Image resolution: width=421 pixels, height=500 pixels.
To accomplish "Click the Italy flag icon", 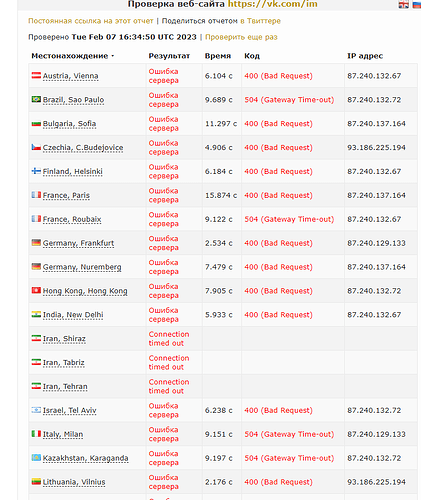I will point(36,434).
